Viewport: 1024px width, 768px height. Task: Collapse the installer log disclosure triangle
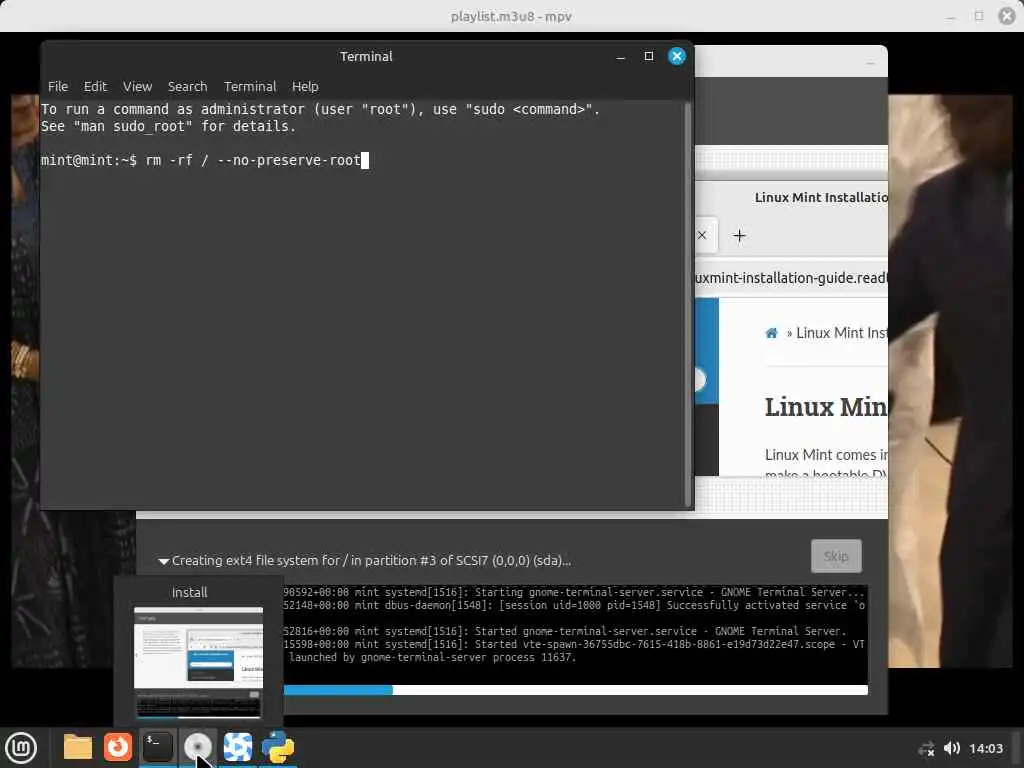point(163,561)
